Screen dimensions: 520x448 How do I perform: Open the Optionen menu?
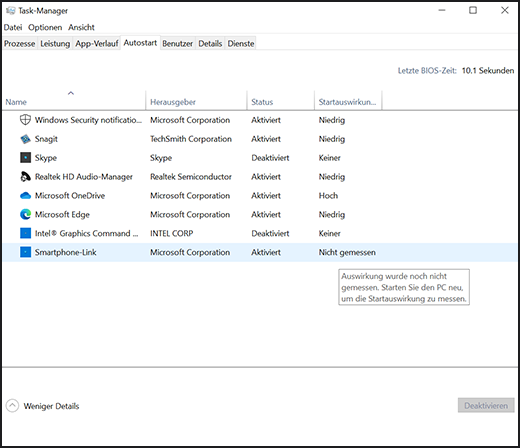[45, 27]
